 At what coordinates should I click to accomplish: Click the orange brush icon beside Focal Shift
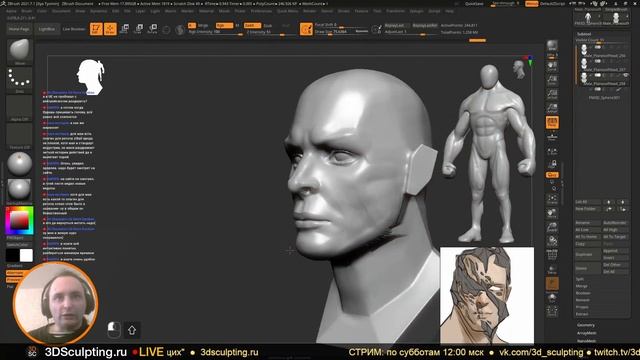coord(306,29)
